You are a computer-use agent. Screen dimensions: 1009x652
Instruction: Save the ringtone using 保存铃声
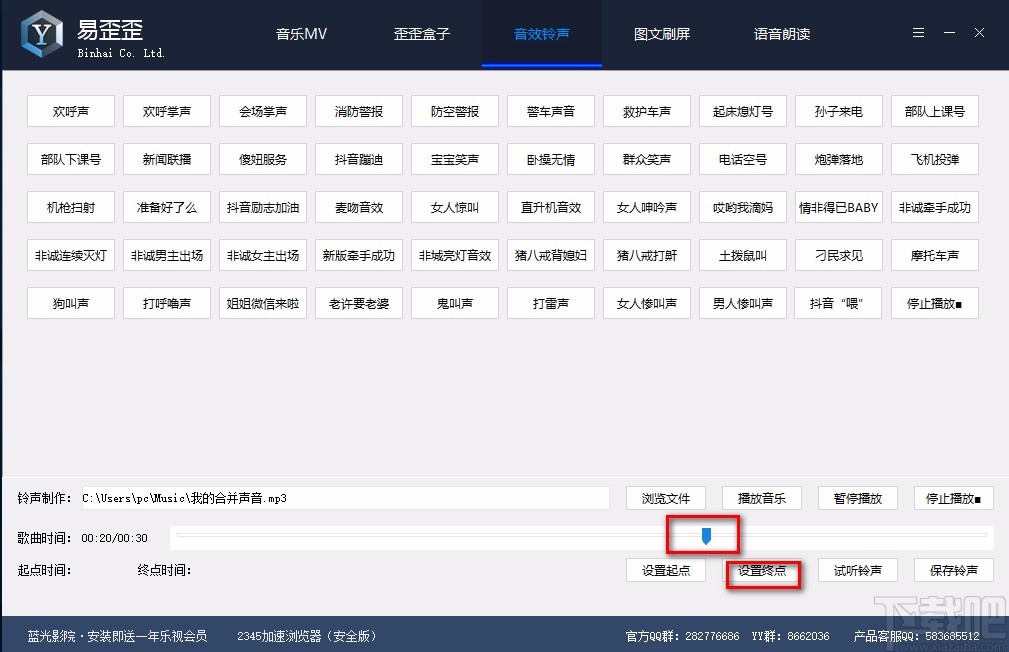(953, 569)
